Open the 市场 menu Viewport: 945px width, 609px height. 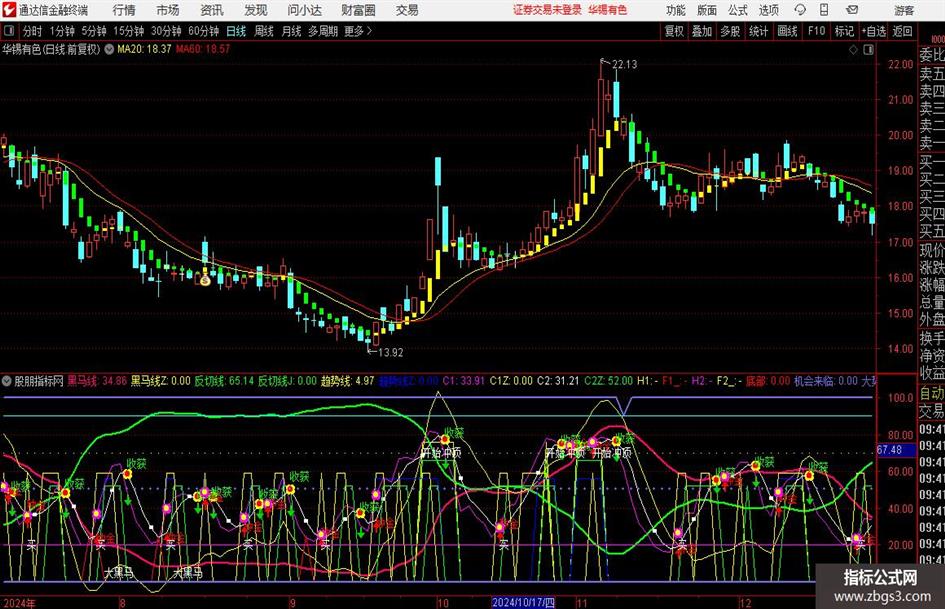(x=168, y=10)
